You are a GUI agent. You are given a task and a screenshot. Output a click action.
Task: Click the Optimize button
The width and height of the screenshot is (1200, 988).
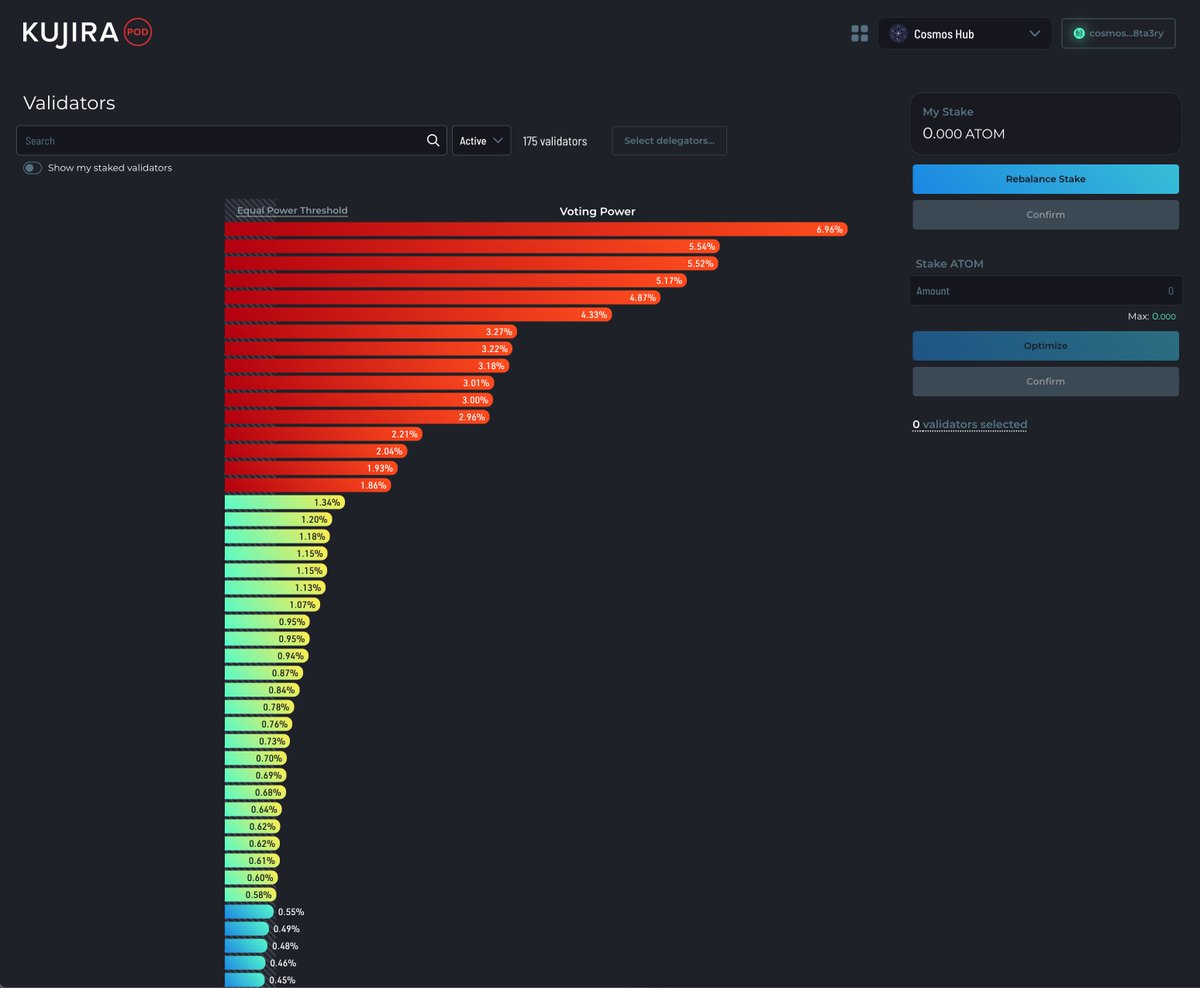[x=1045, y=345]
